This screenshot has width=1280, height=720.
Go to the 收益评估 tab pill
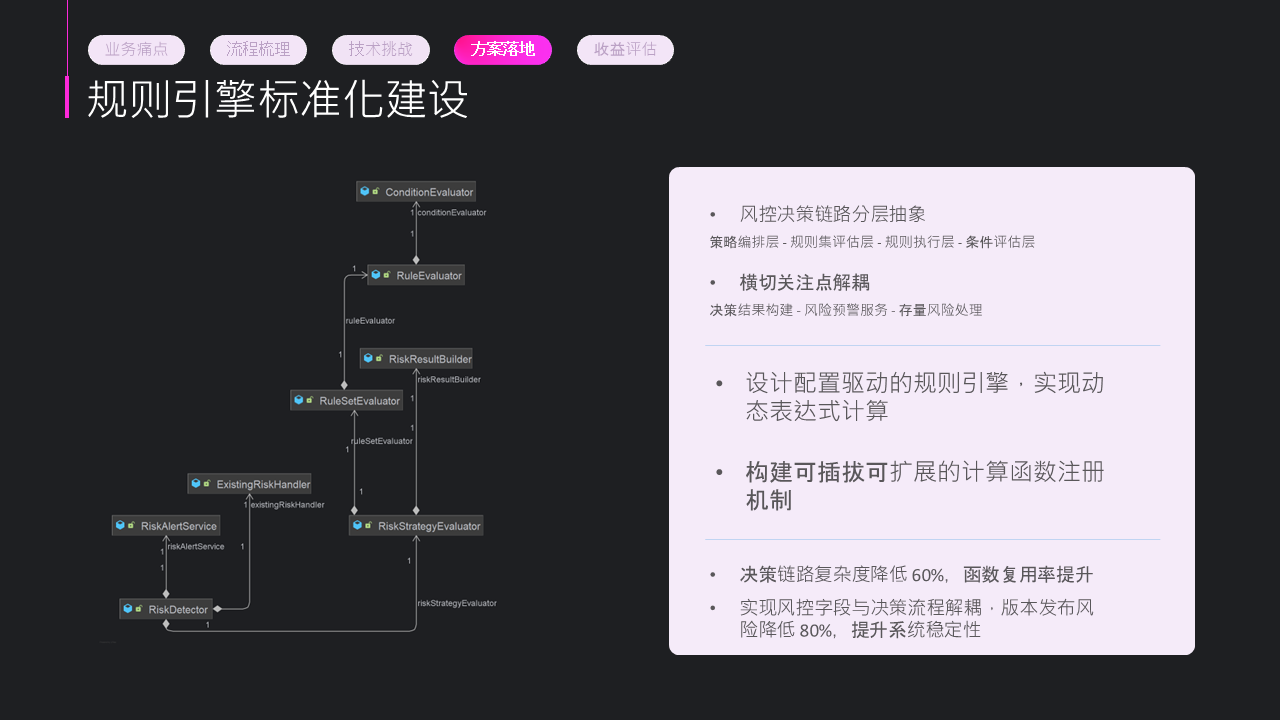coord(625,50)
